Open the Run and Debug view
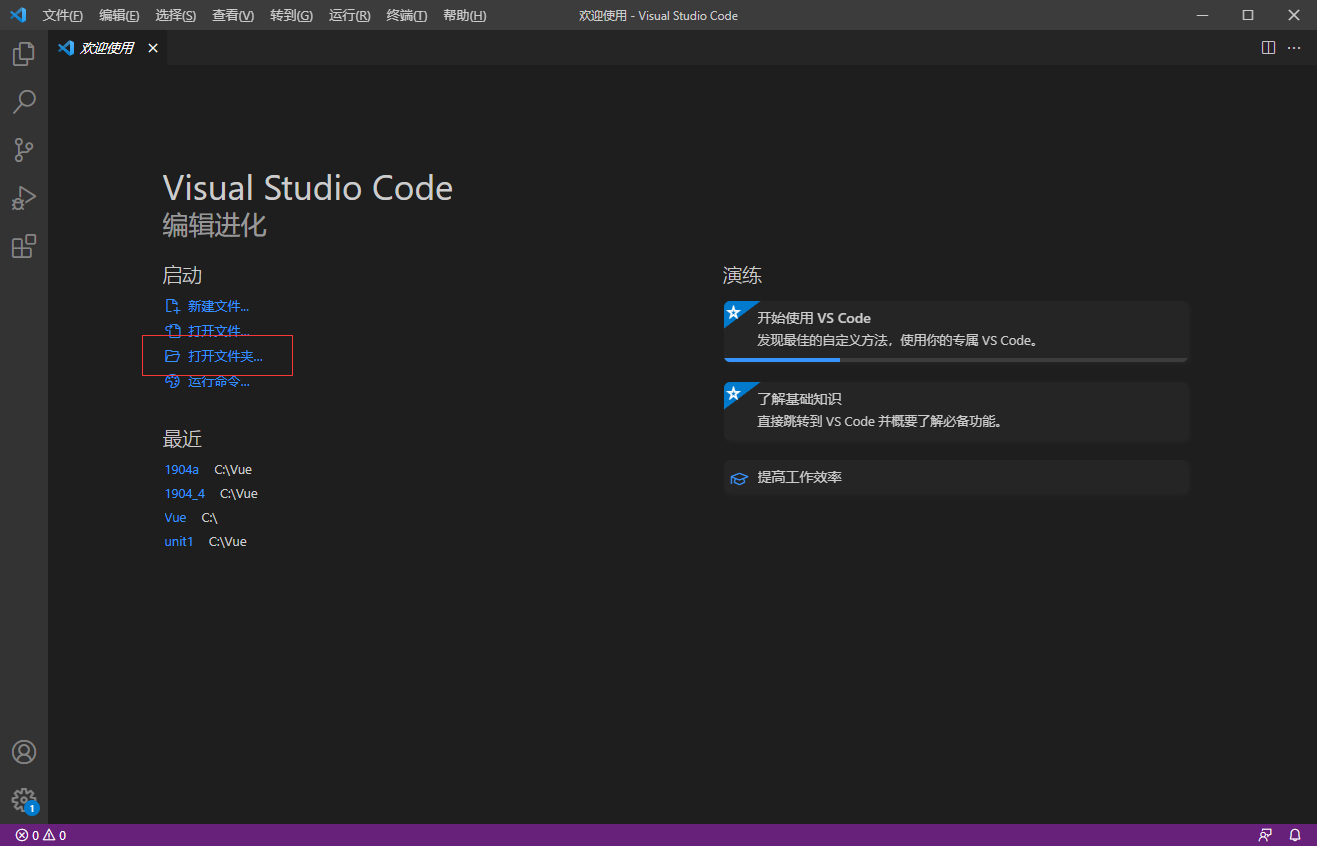 24,198
